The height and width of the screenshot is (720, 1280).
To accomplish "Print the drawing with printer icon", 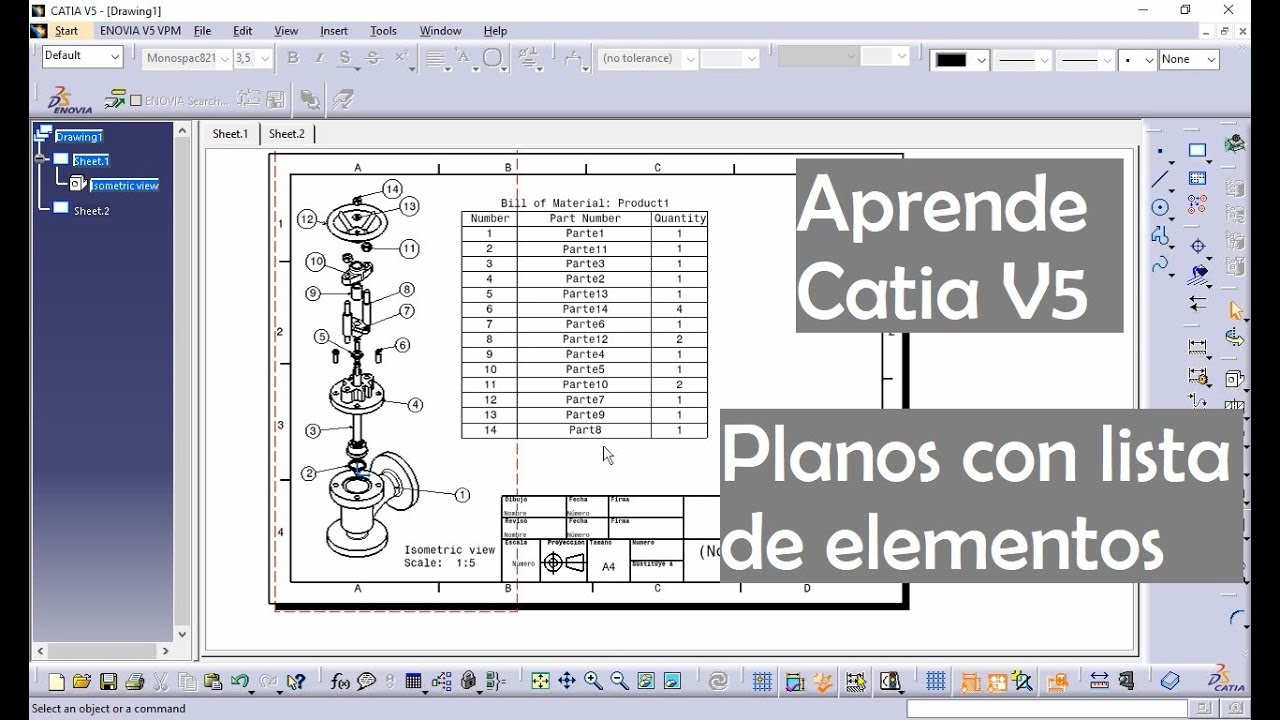I will (134, 682).
